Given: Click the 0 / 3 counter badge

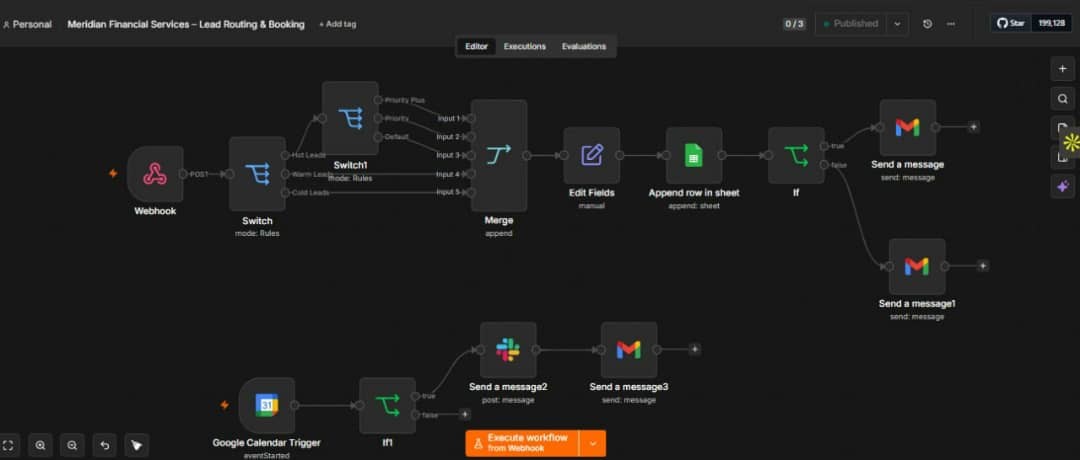Looking at the screenshot, I should coord(794,24).
